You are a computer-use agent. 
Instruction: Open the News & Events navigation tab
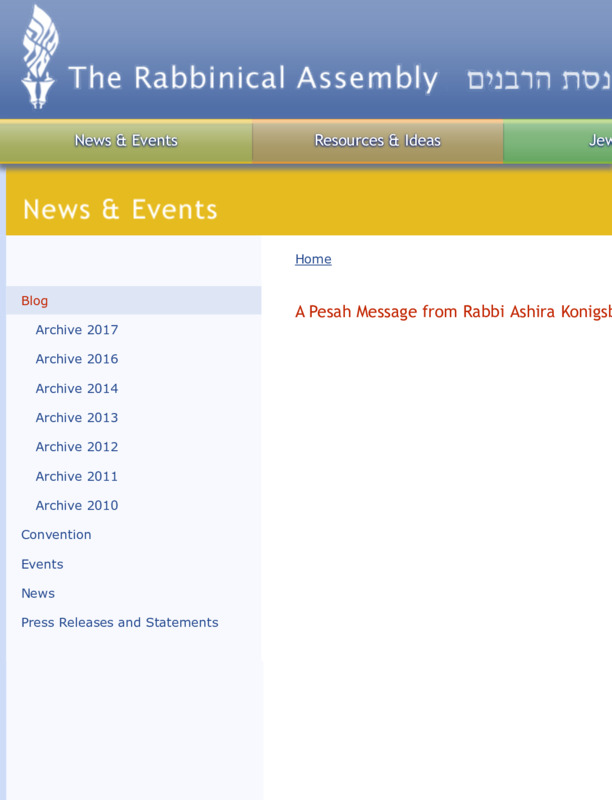(126, 141)
